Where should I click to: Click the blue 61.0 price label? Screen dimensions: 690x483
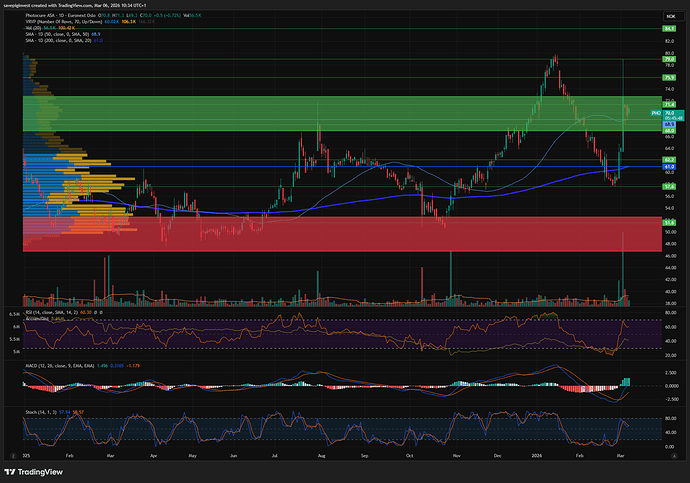(669, 166)
